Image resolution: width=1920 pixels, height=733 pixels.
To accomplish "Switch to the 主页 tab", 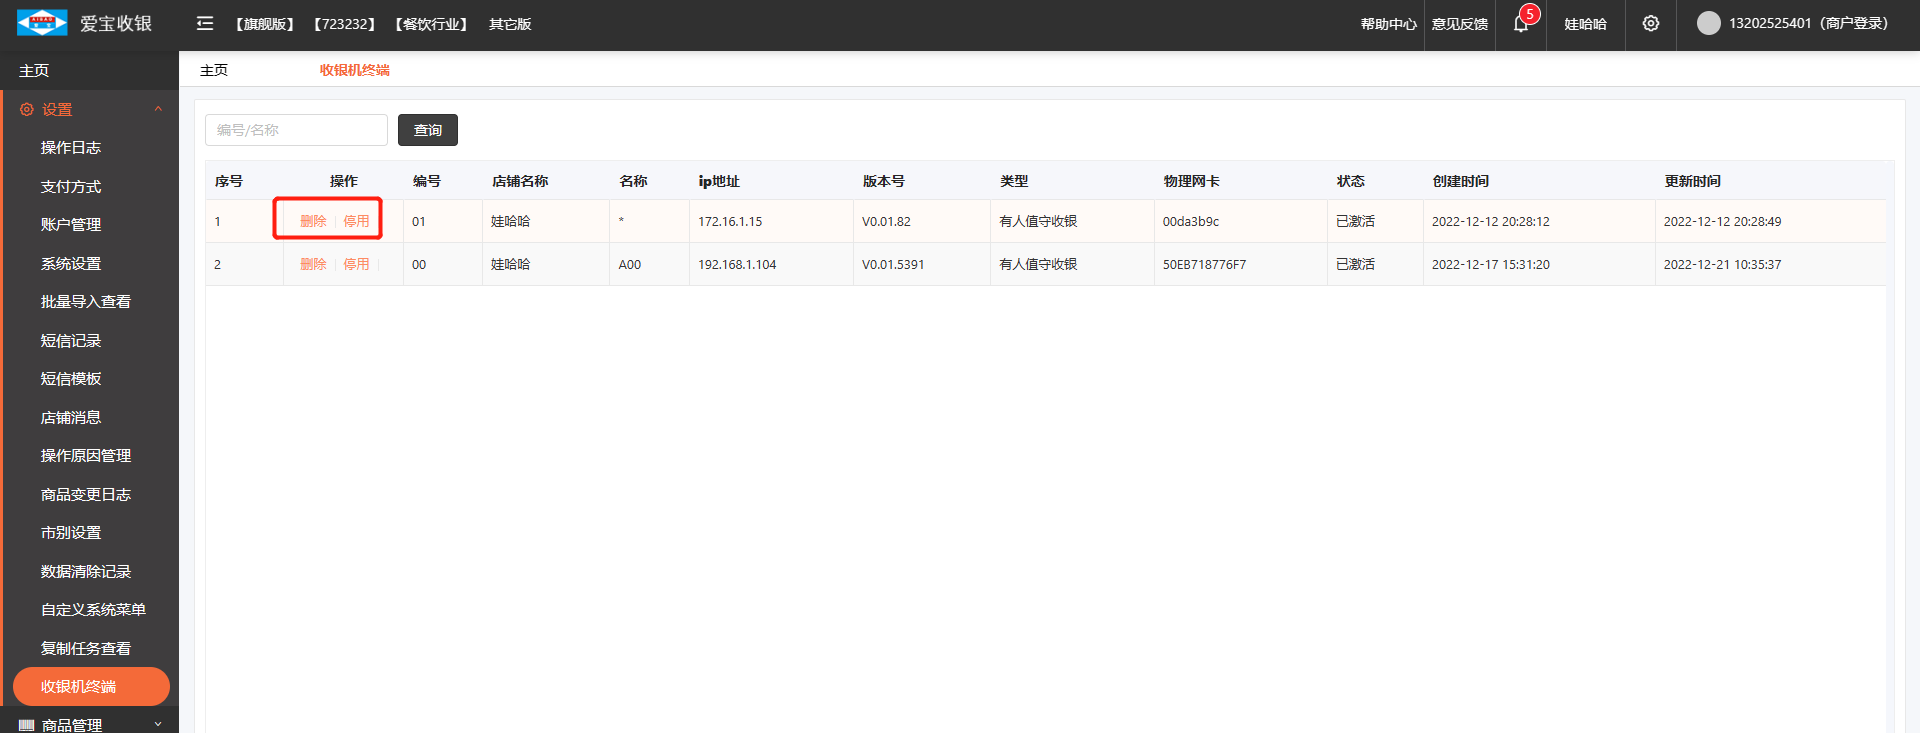I will [214, 70].
